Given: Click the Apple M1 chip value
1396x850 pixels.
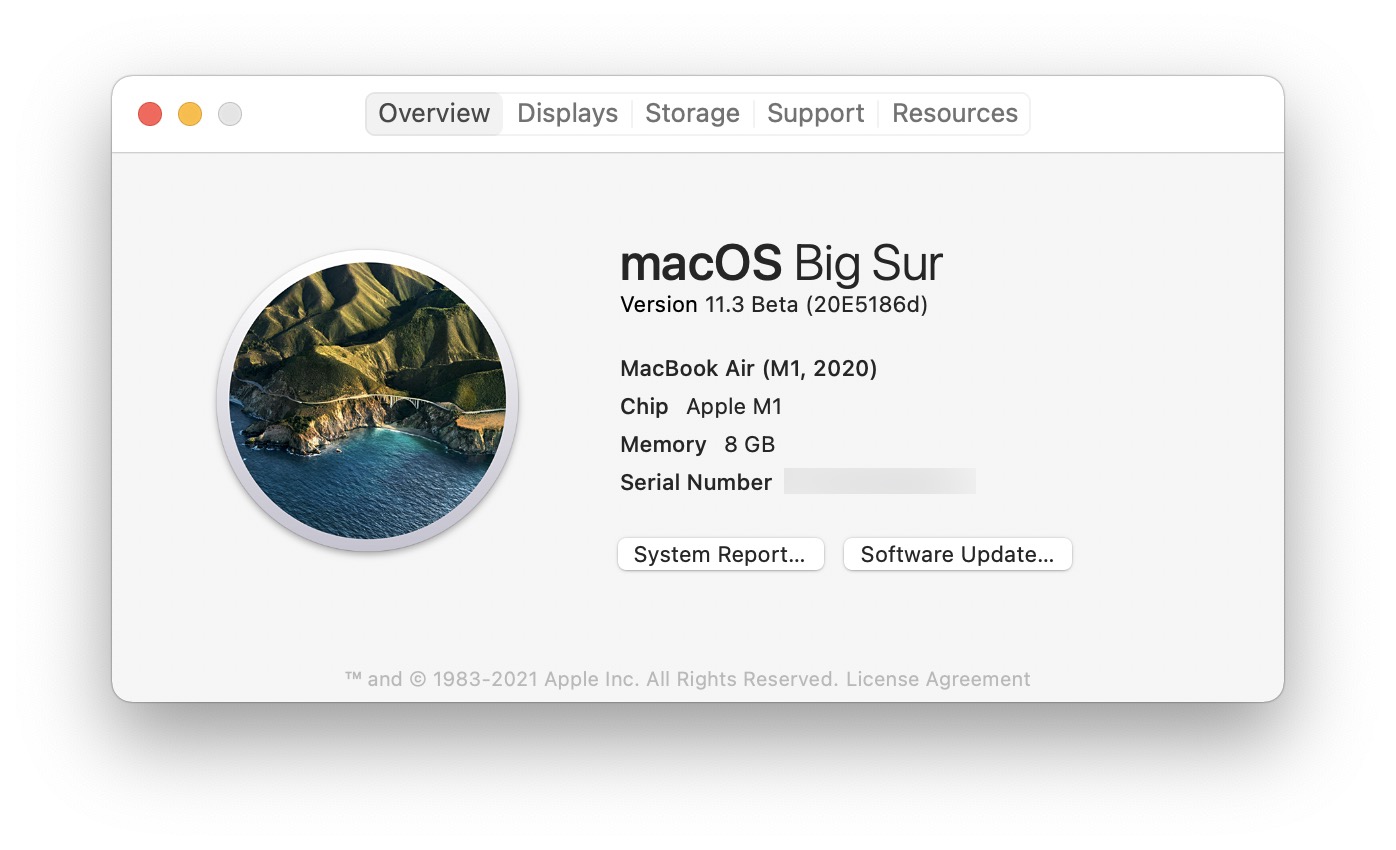Looking at the screenshot, I should (734, 407).
